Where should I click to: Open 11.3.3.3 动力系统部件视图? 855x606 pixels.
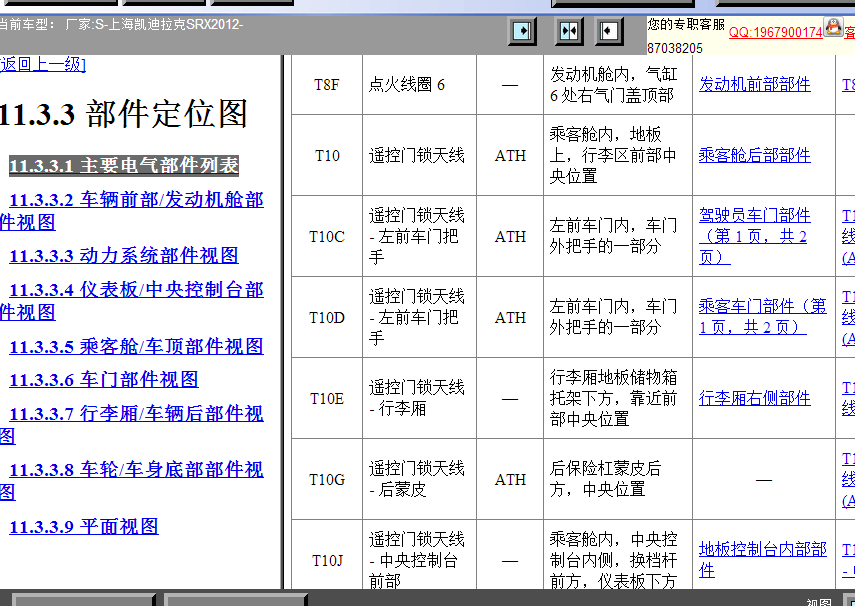124,255
